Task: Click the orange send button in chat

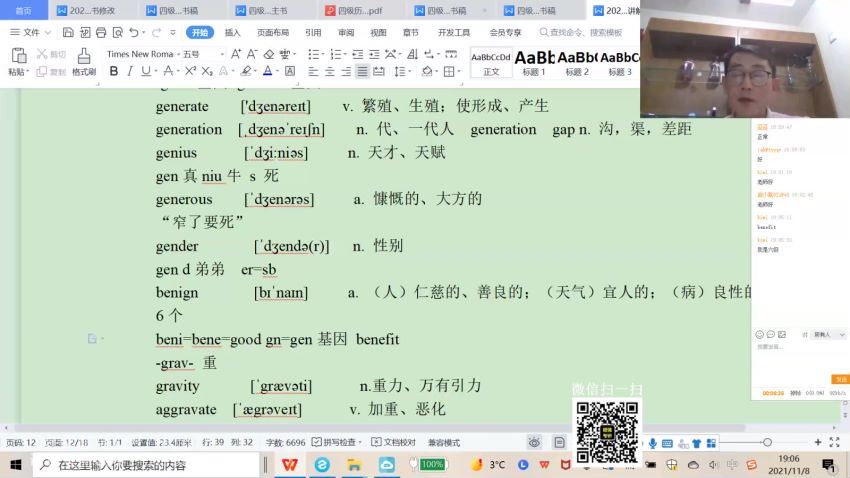Action: 840,379
